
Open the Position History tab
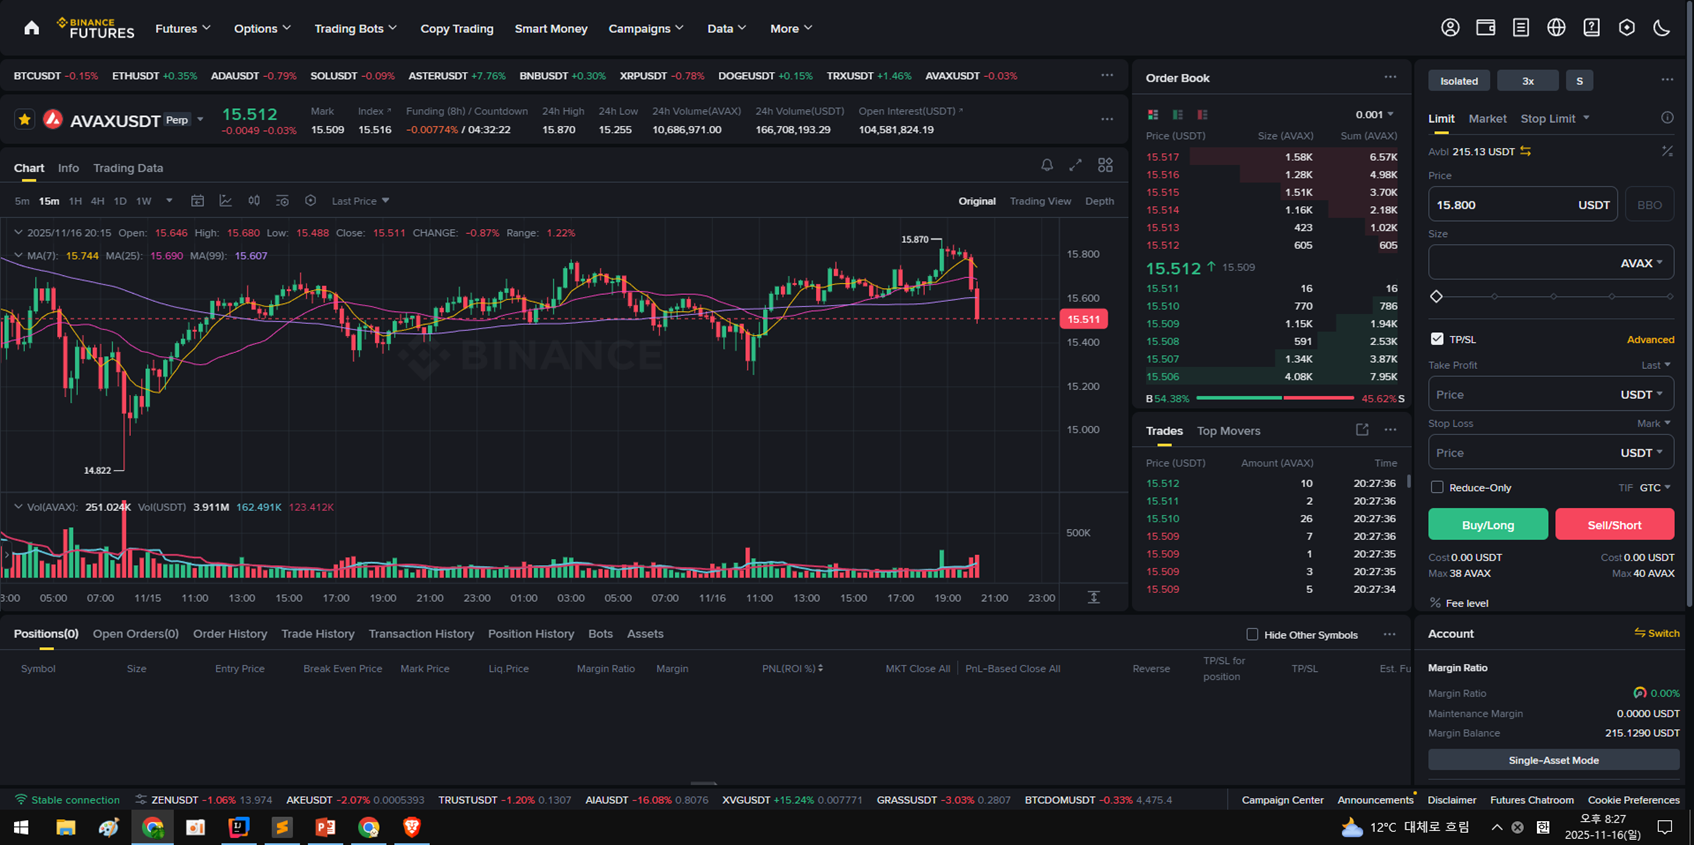click(531, 634)
